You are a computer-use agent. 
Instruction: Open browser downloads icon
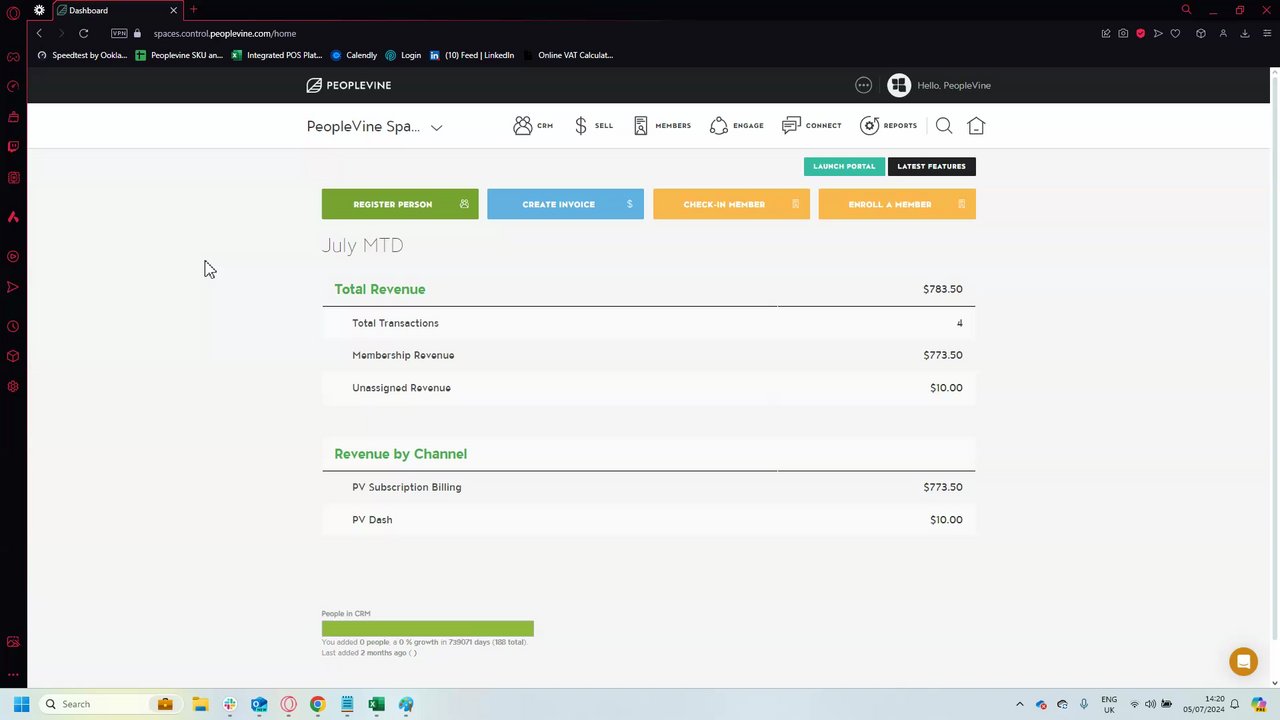click(x=1245, y=33)
